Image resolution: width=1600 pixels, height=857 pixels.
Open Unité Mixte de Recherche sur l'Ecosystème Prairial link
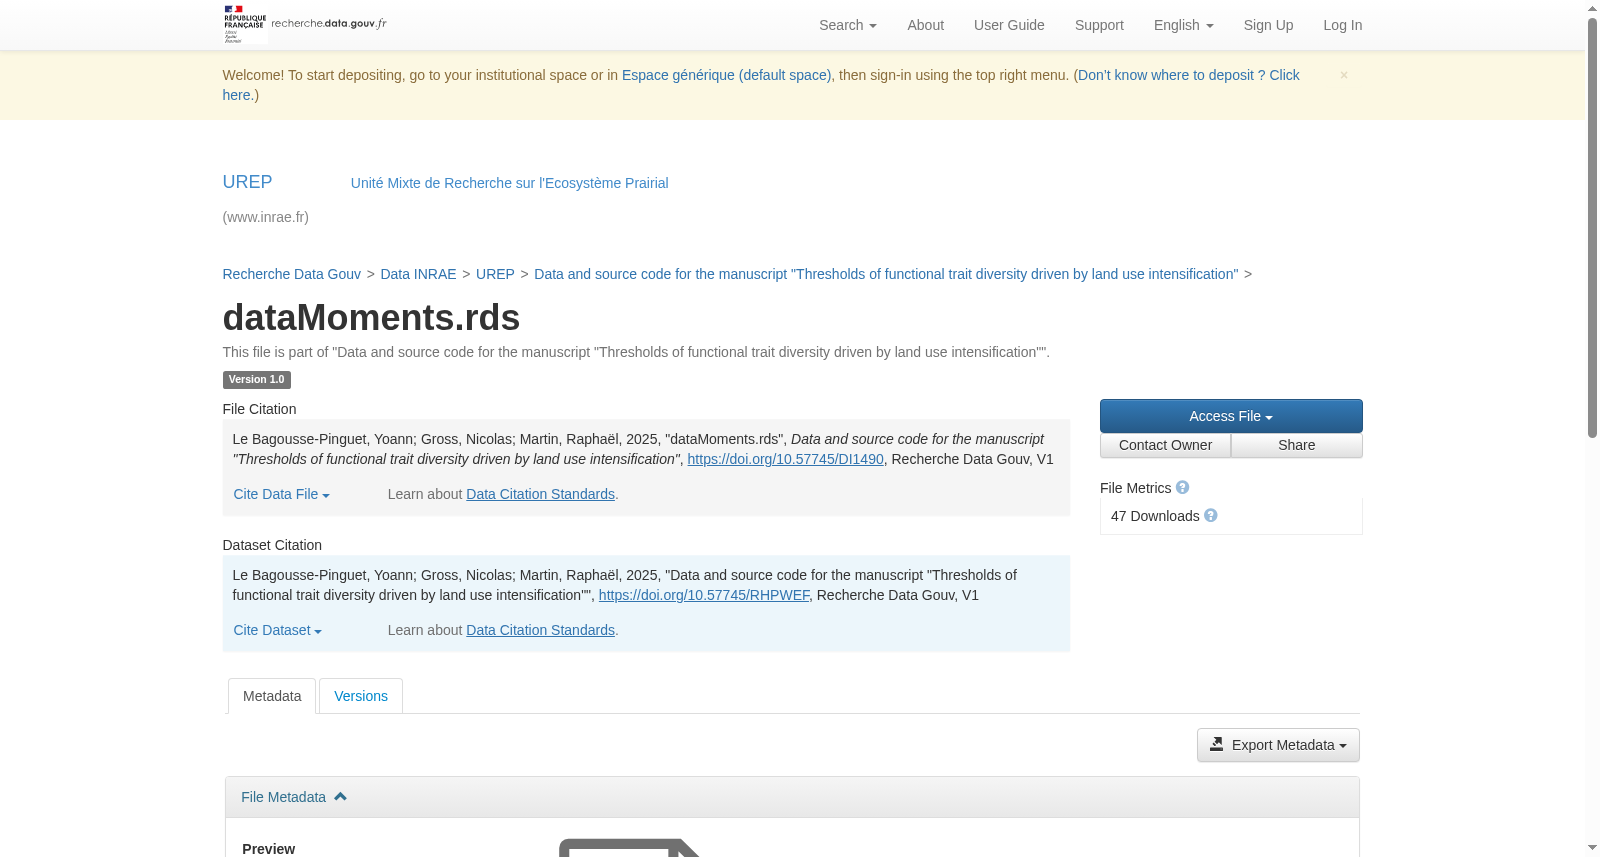tap(509, 183)
